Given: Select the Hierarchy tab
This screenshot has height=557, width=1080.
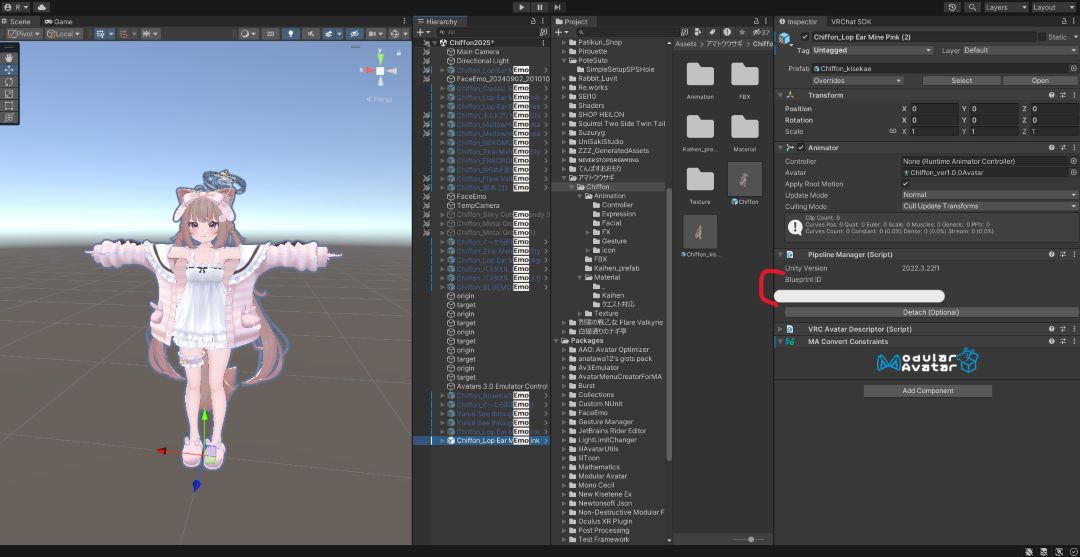Looking at the screenshot, I should click(x=437, y=22).
